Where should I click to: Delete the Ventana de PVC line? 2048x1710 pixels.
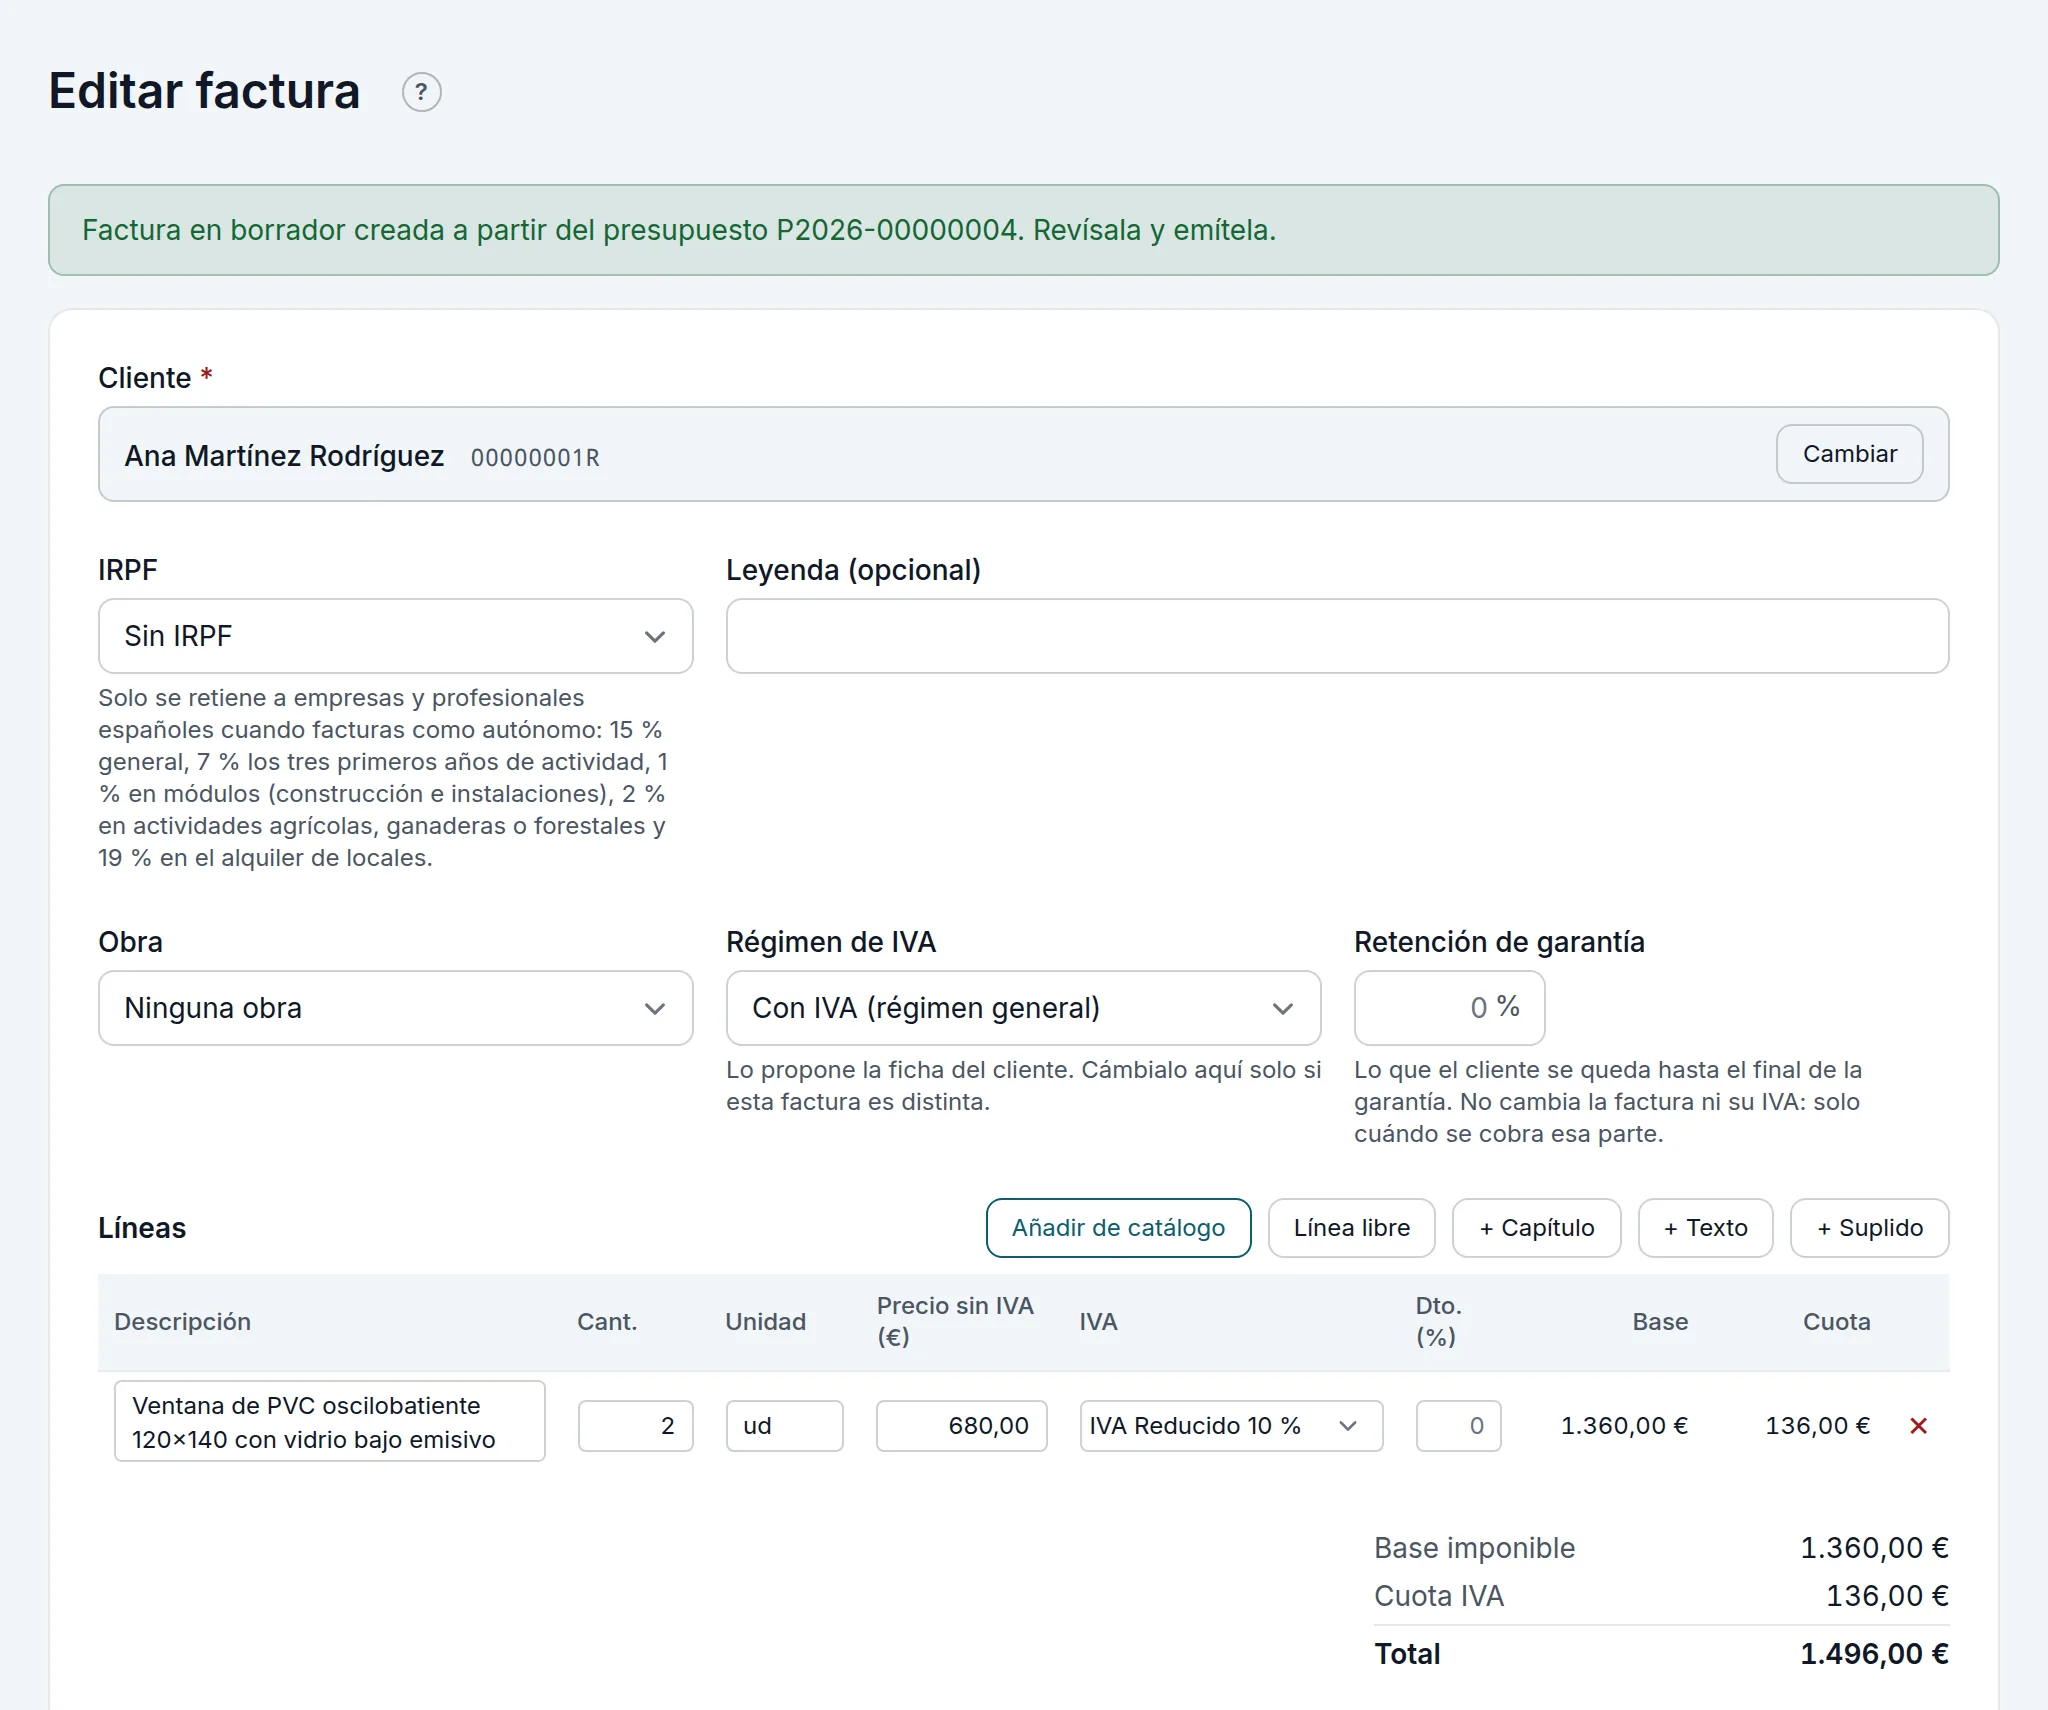pyautogui.click(x=1918, y=1426)
